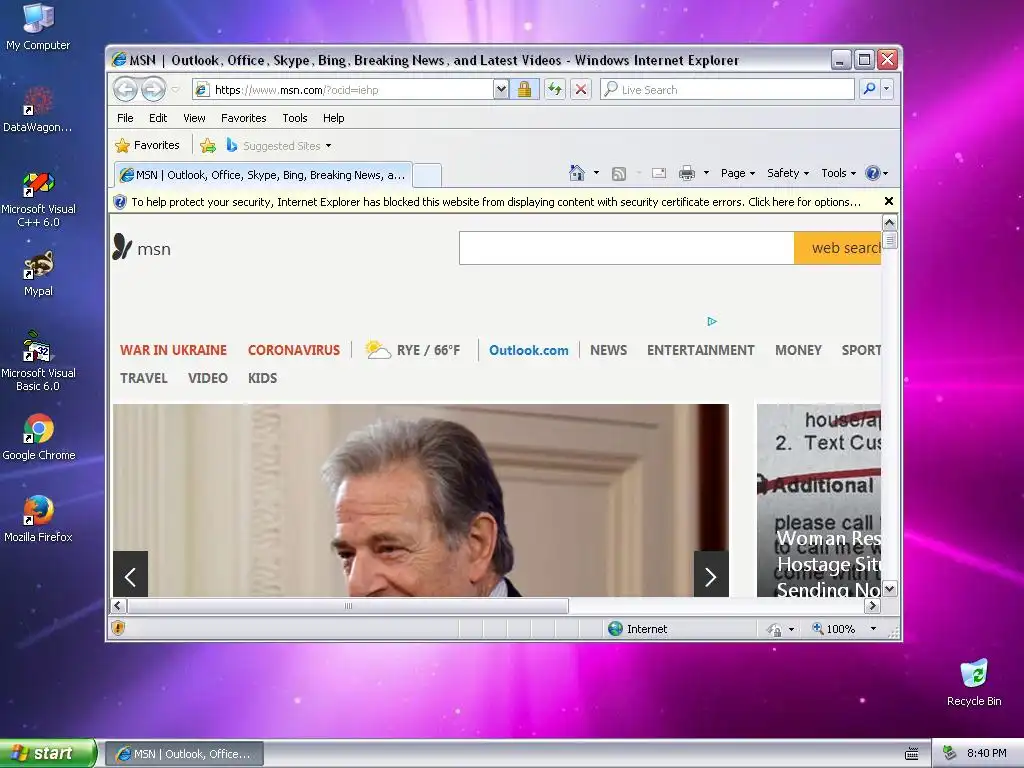Click the Internet zone globe icon
Screen dimensions: 1024x768
615,629
